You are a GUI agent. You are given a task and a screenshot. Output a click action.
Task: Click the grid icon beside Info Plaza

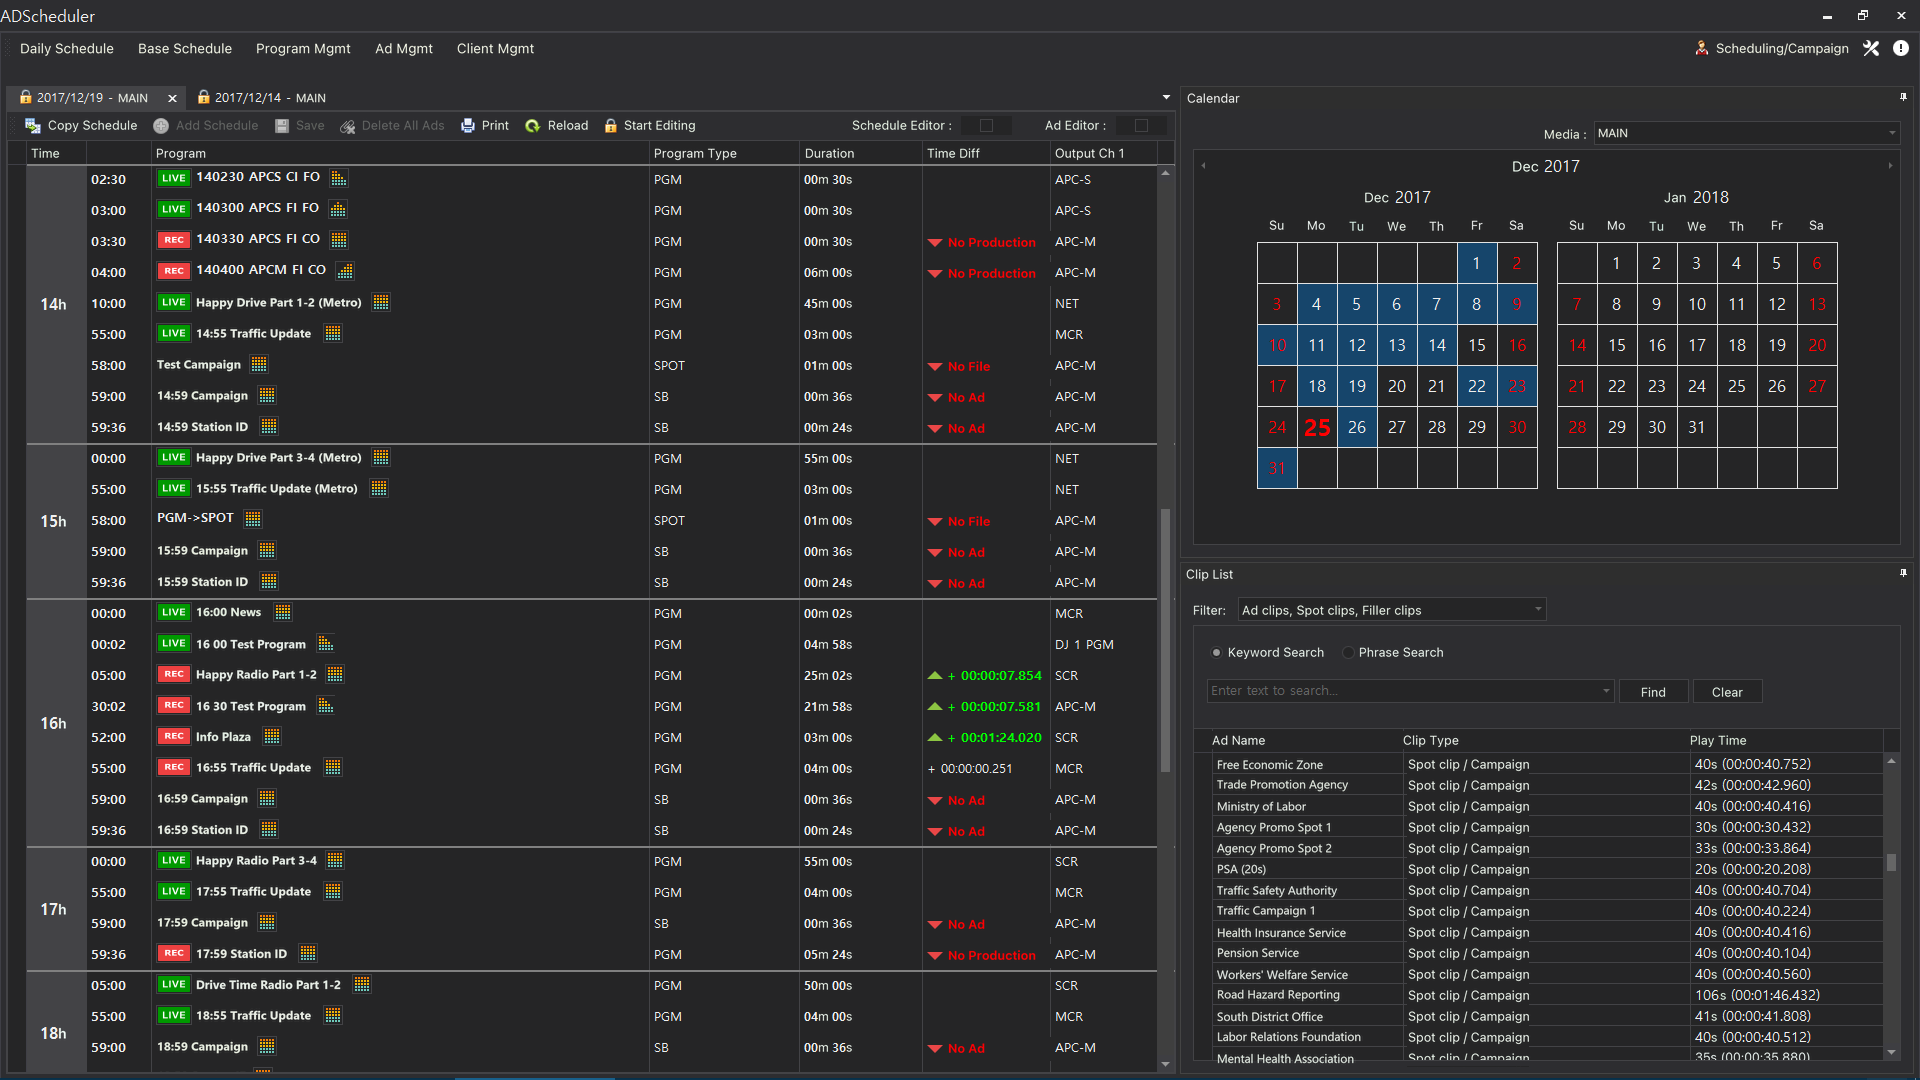[272, 736]
